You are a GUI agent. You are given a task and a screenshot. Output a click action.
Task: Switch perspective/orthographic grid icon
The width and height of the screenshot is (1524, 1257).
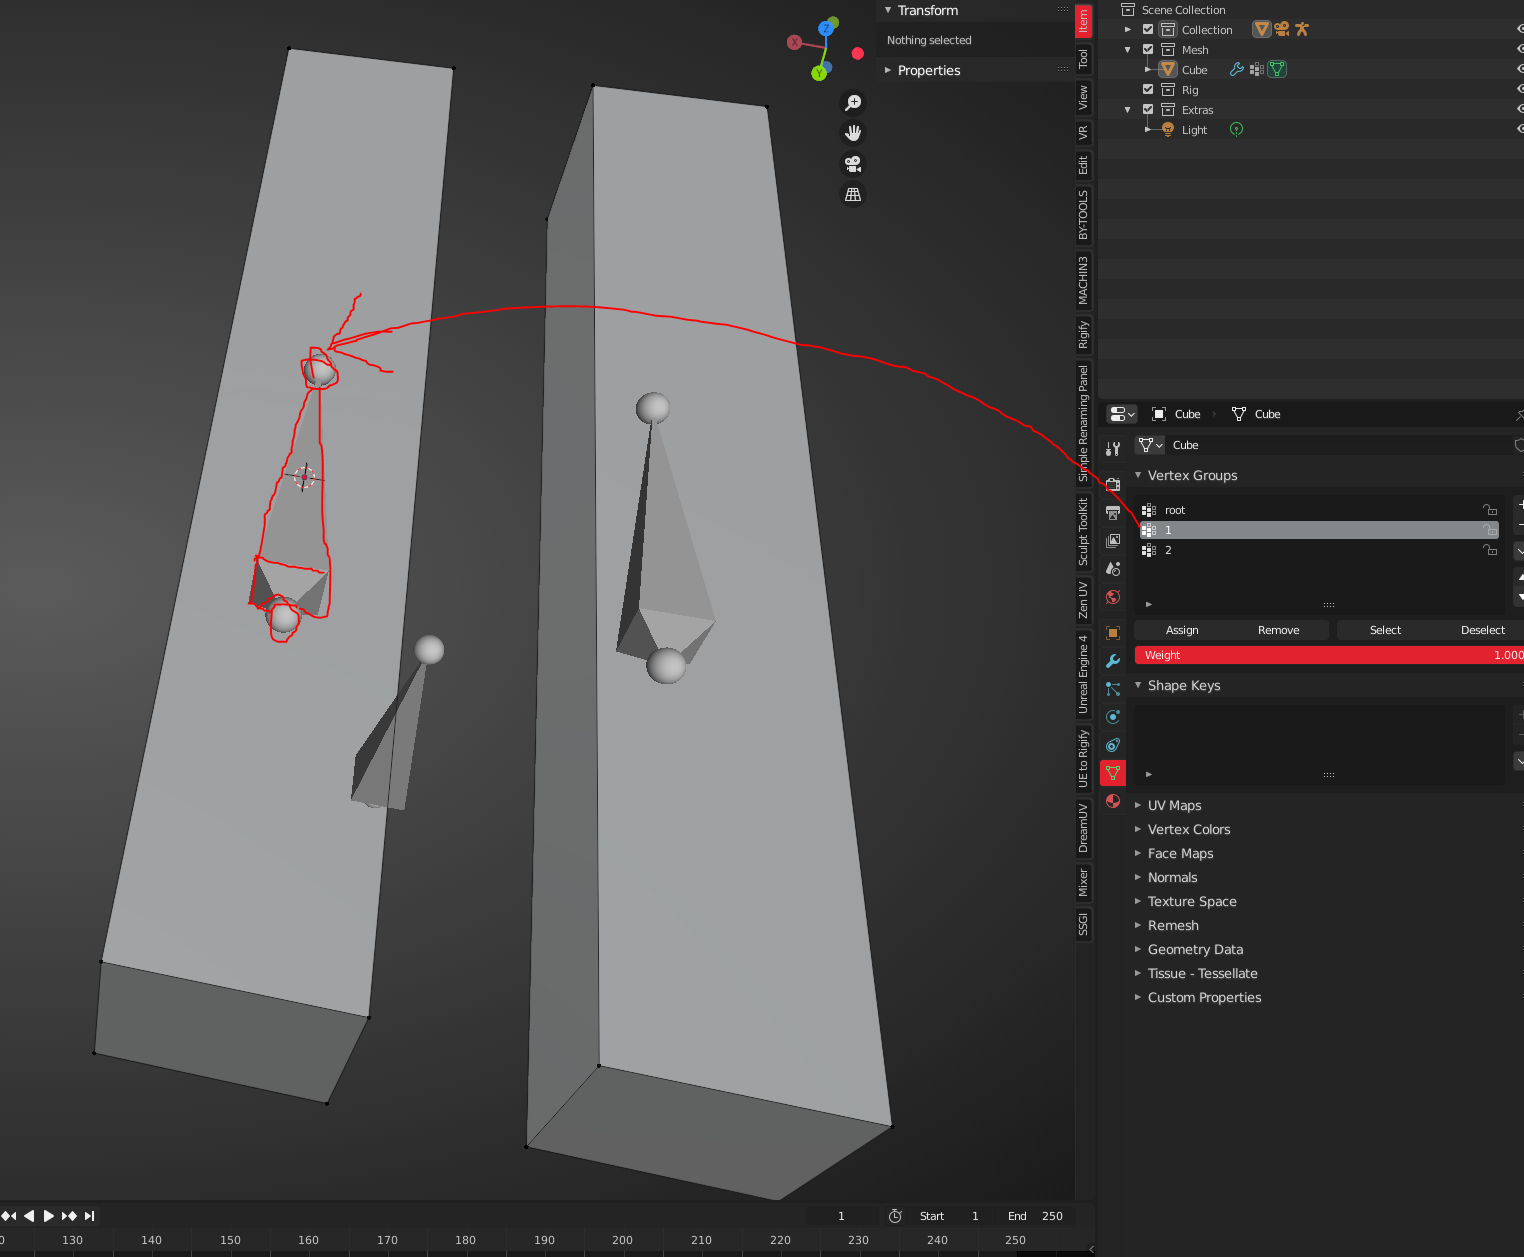(853, 195)
